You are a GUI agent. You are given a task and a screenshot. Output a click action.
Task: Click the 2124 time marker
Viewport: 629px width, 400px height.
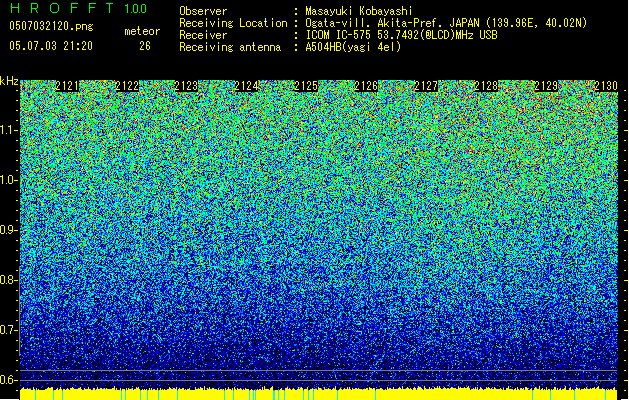point(246,86)
